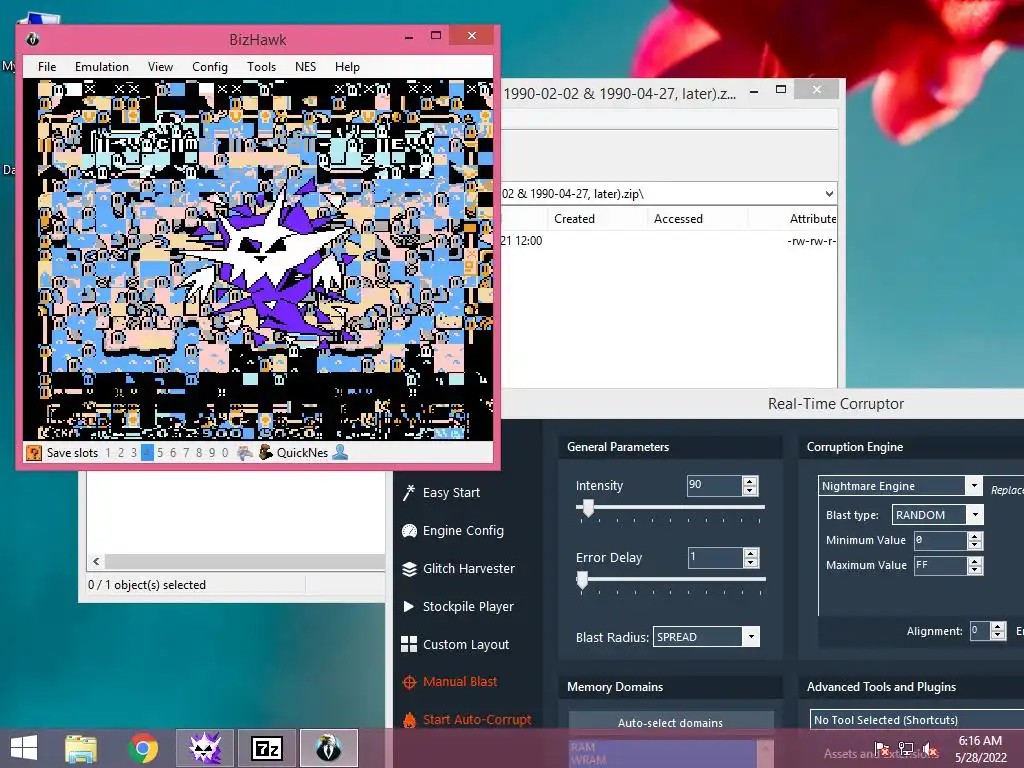Image resolution: width=1024 pixels, height=768 pixels.
Task: Click the Intensity value field showing 90
Action: pyautogui.click(x=714, y=485)
